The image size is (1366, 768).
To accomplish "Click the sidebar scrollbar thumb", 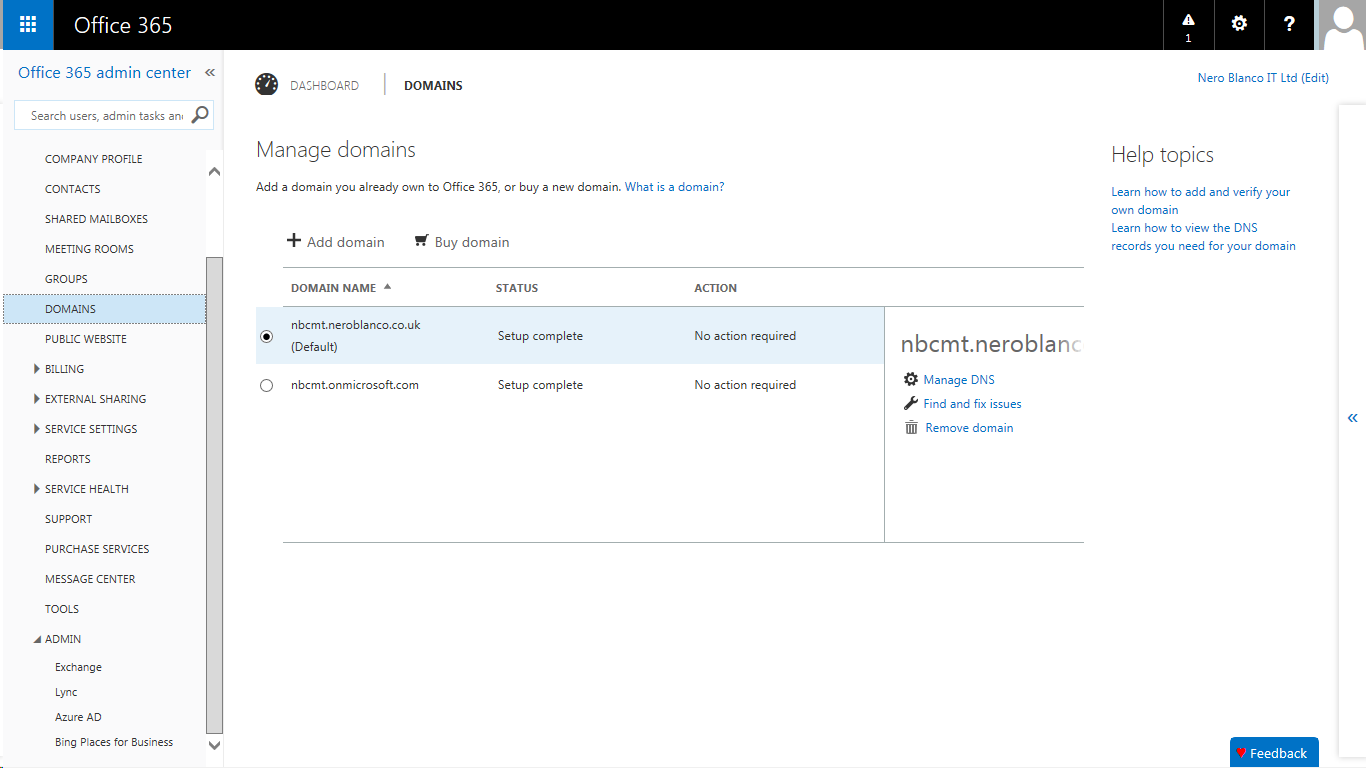I will (x=214, y=495).
